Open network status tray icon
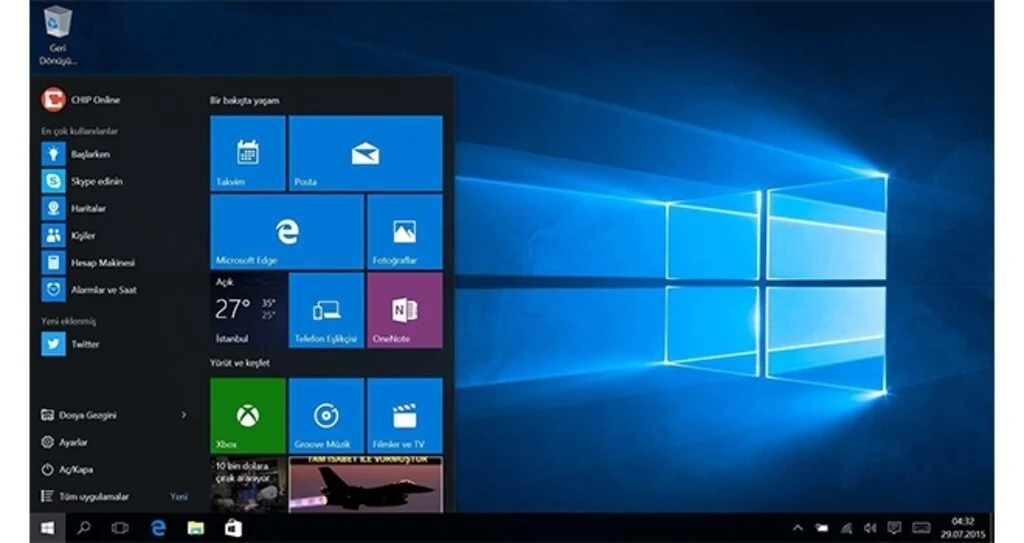Image resolution: width=1024 pixels, height=543 pixels. coord(846,528)
